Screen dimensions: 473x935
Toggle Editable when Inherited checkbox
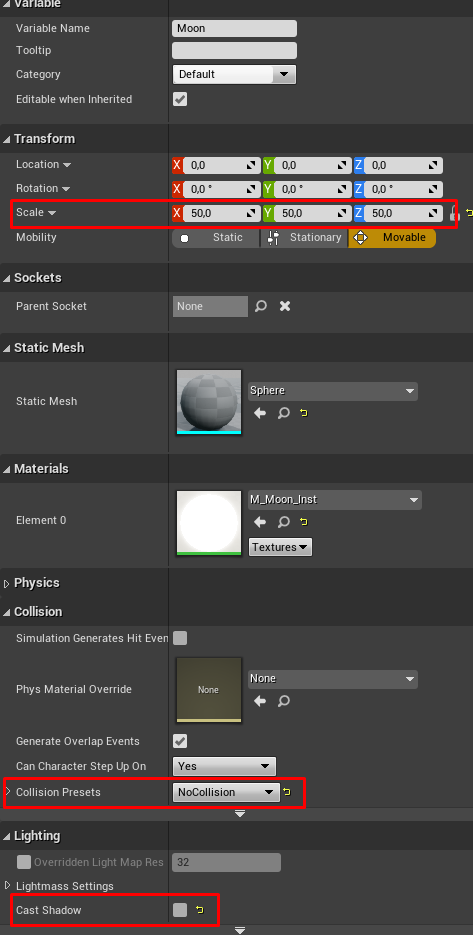[180, 99]
